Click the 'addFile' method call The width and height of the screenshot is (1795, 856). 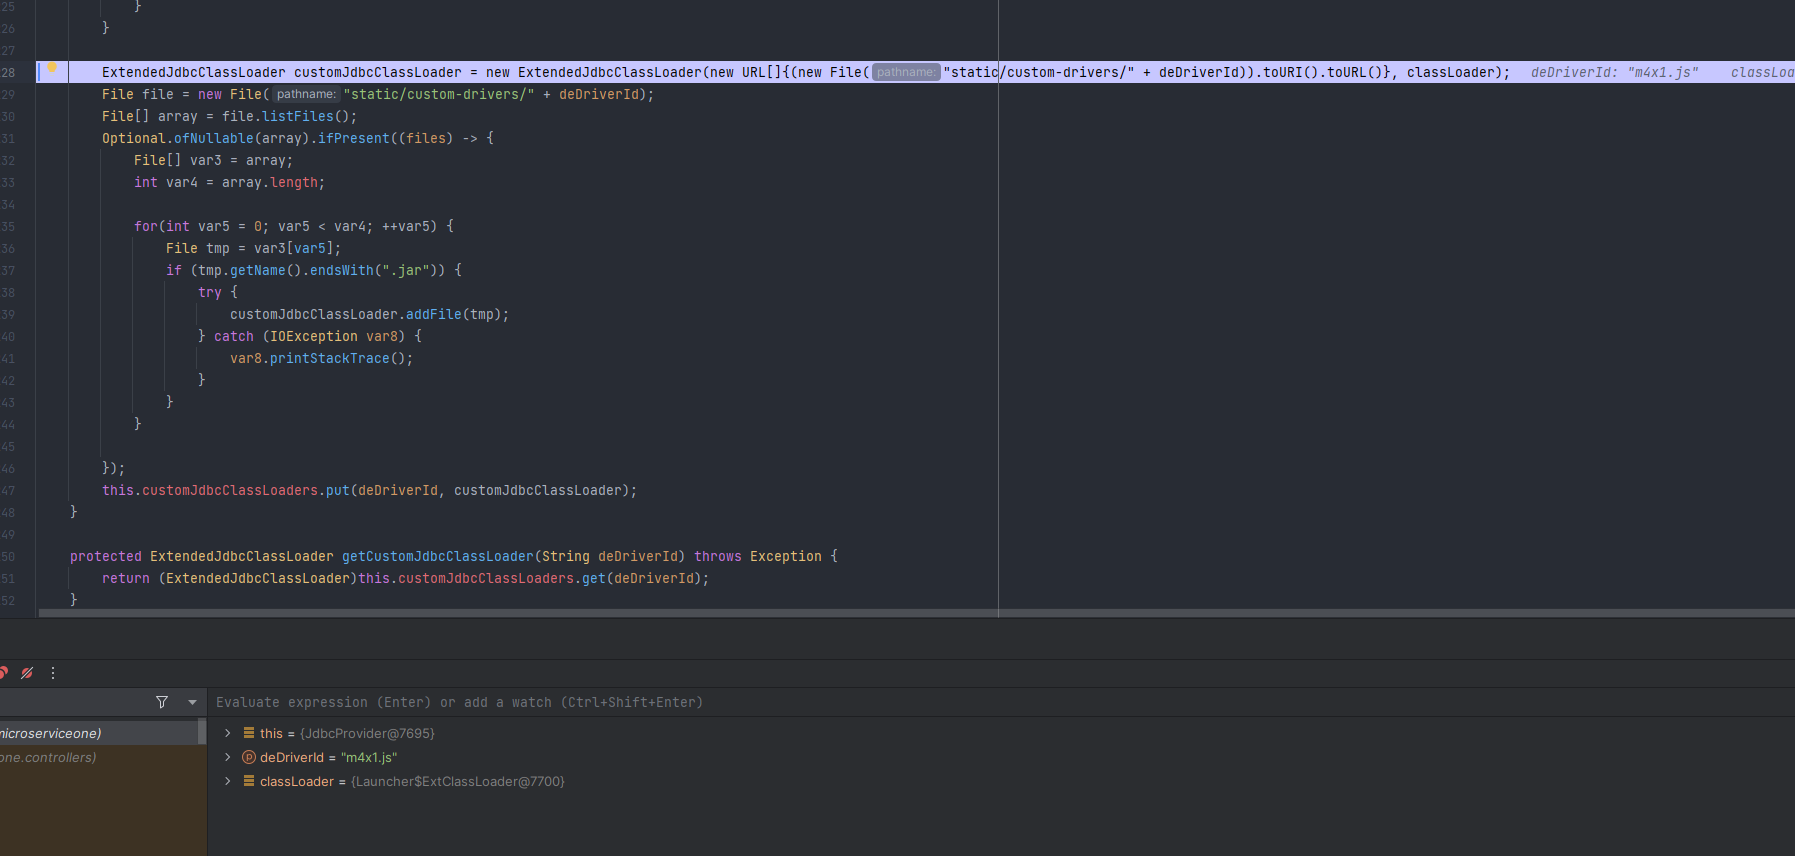tap(434, 314)
